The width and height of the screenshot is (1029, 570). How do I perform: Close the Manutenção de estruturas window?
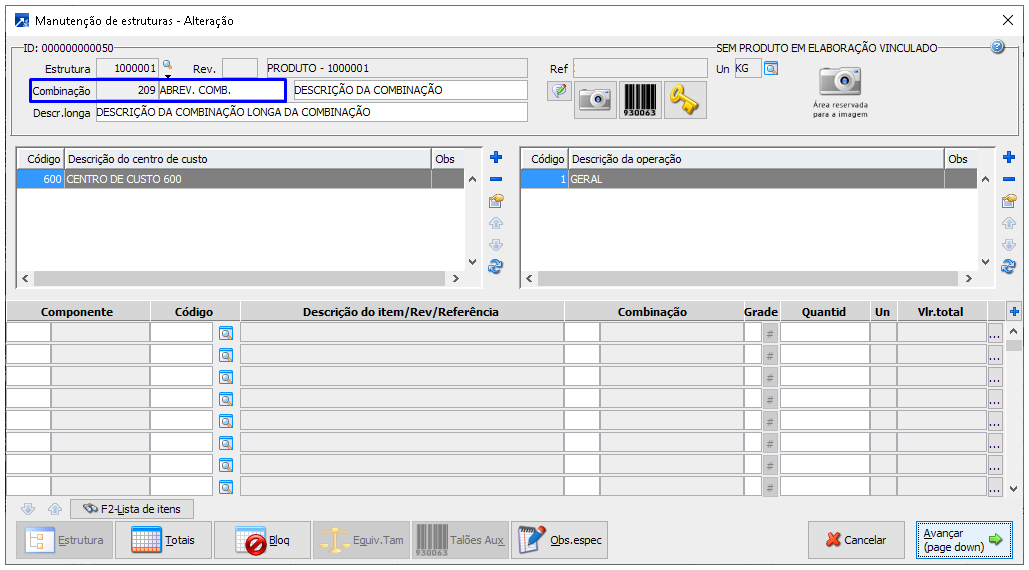pos(1008,20)
